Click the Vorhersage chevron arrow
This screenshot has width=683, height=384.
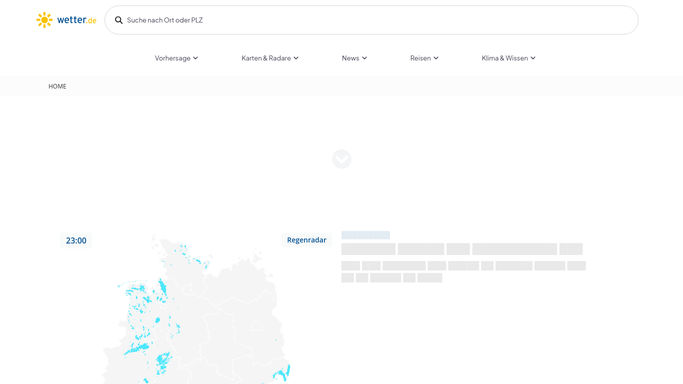pos(196,58)
